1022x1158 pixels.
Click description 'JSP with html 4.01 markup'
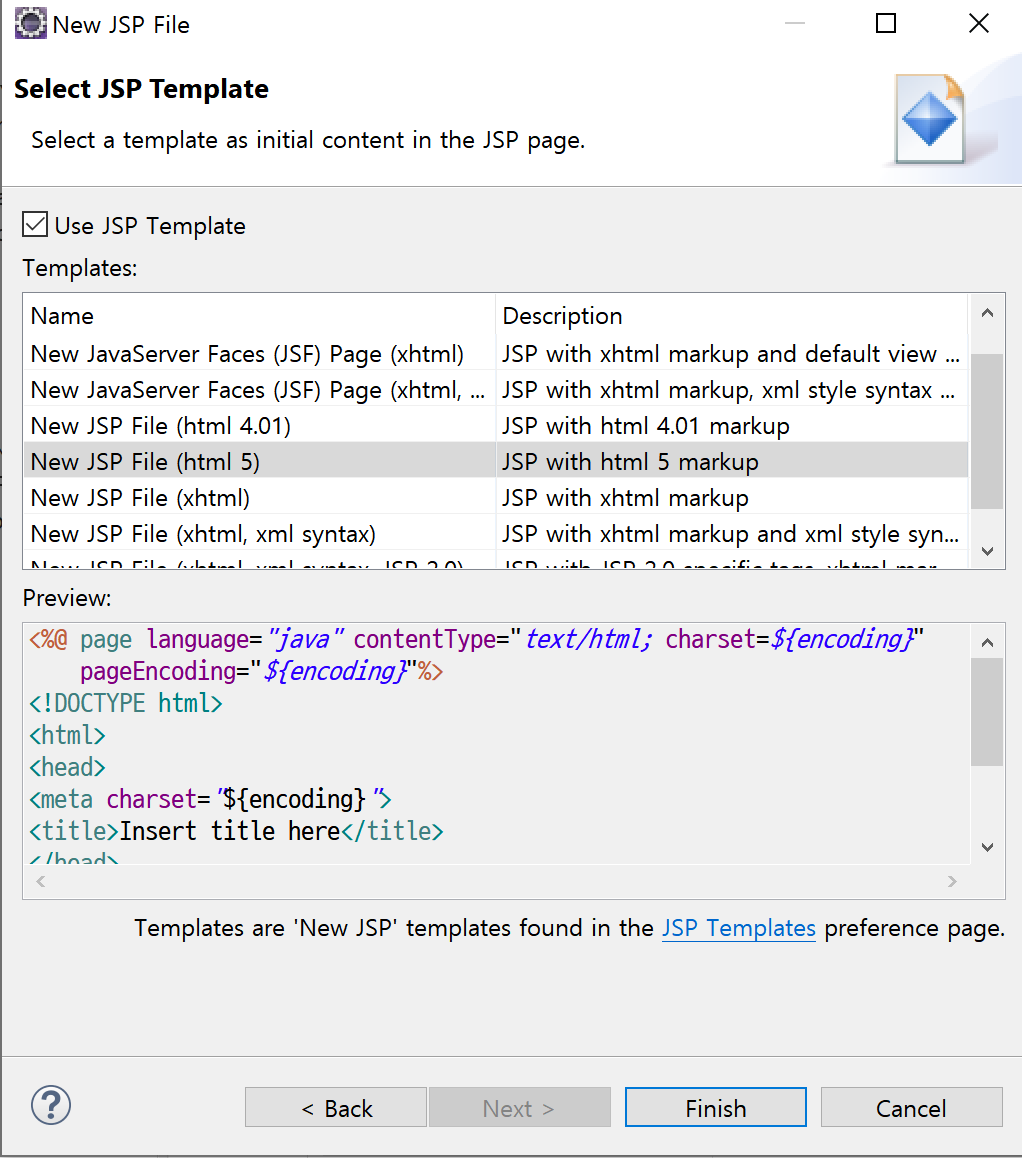(645, 426)
